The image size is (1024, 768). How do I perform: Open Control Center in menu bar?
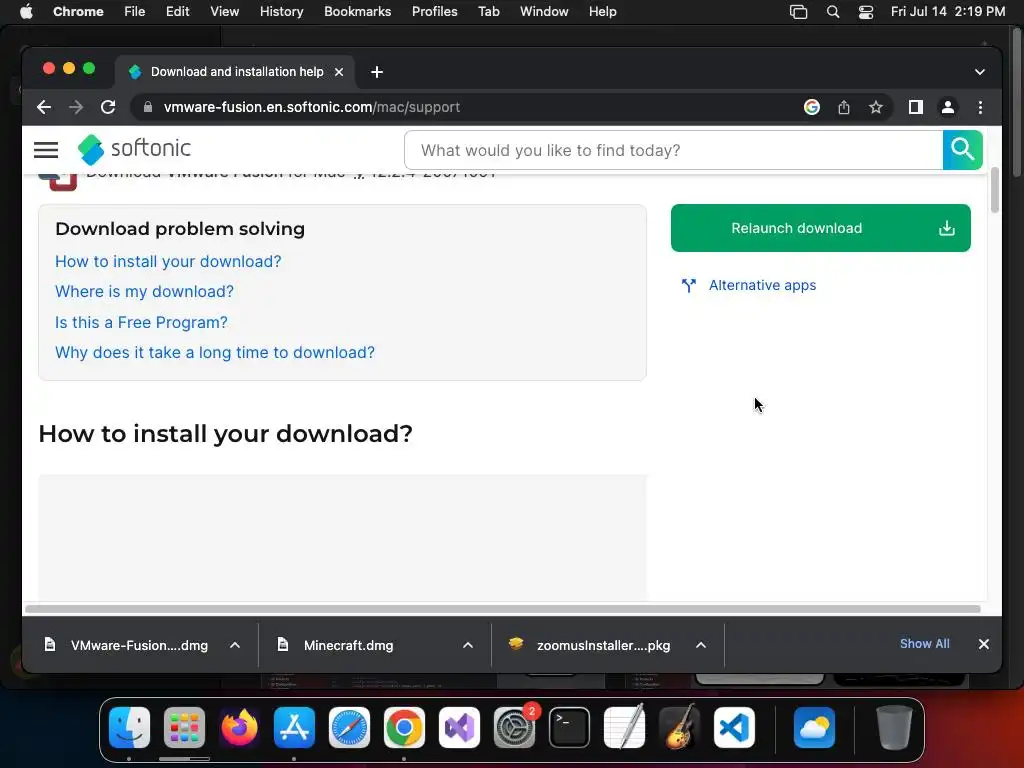[x=866, y=12]
